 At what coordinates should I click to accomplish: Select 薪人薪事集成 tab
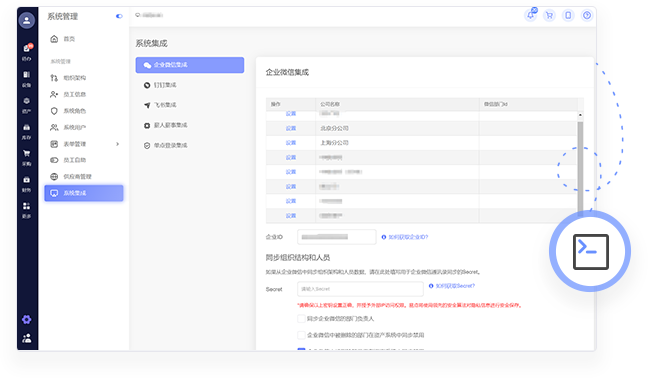point(166,125)
